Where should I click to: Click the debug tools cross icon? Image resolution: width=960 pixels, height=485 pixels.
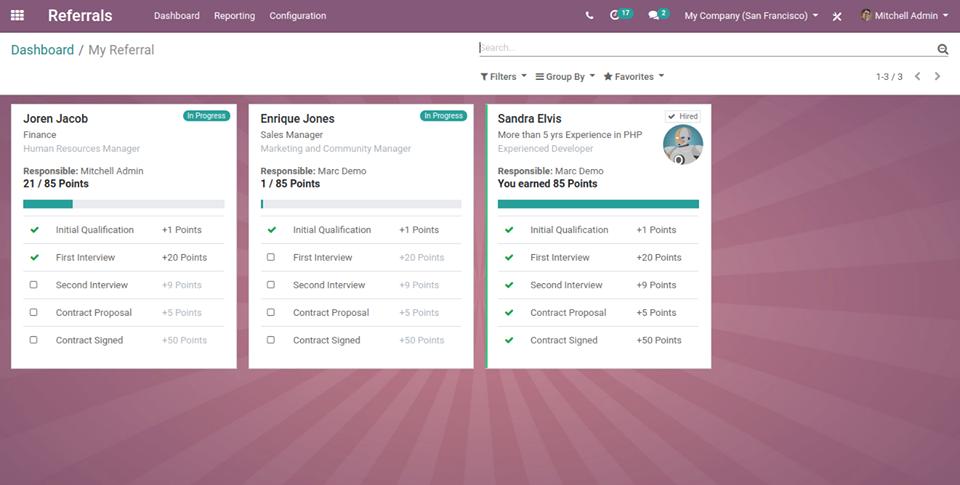click(837, 16)
